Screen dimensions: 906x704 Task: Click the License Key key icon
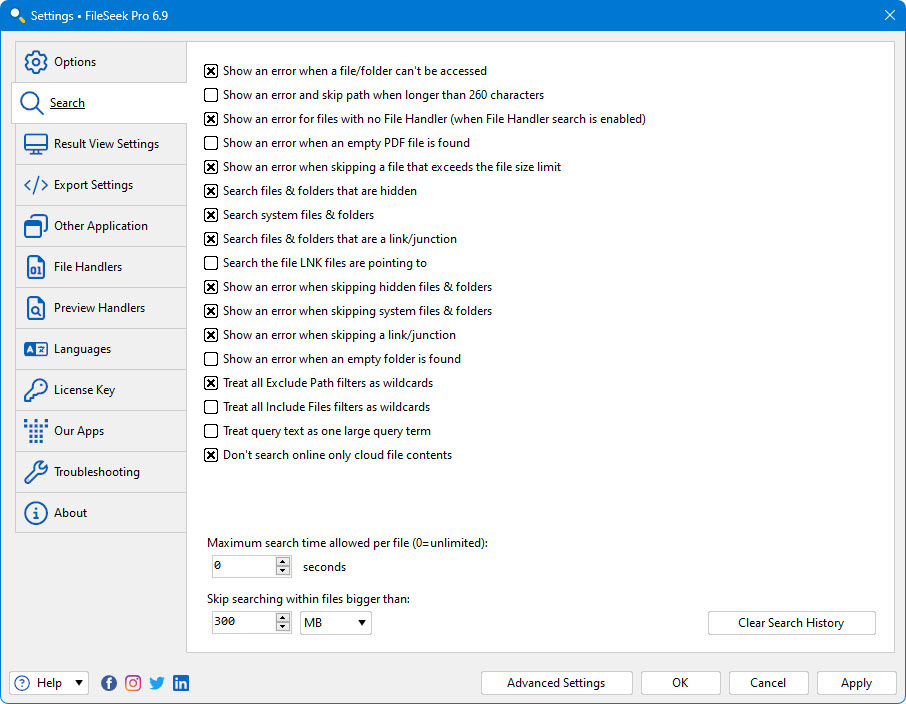tap(35, 390)
